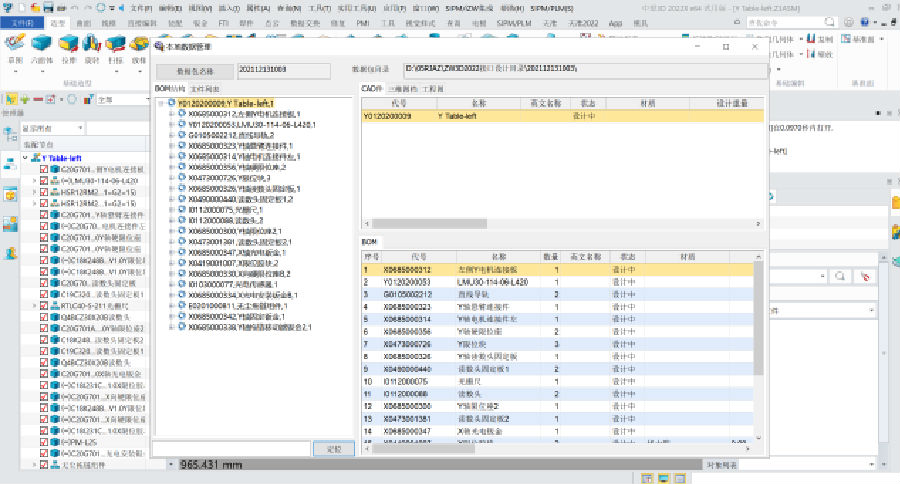
Task: Toggle checkbox for RTLC40-S-211 component
Action: click(43, 305)
